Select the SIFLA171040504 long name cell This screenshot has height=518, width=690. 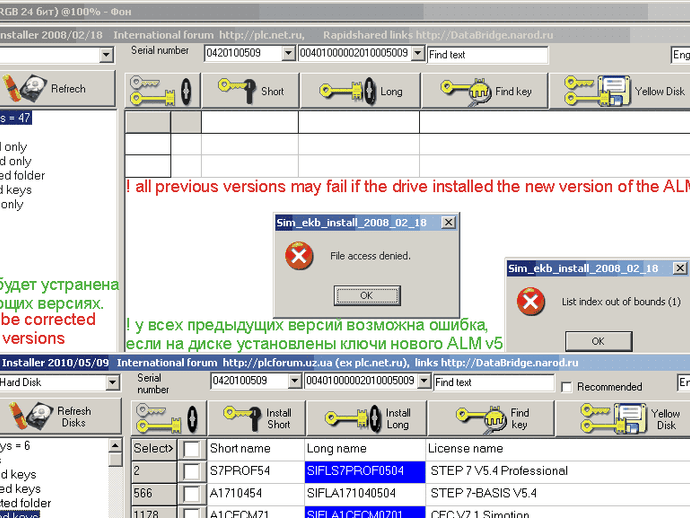coord(365,494)
